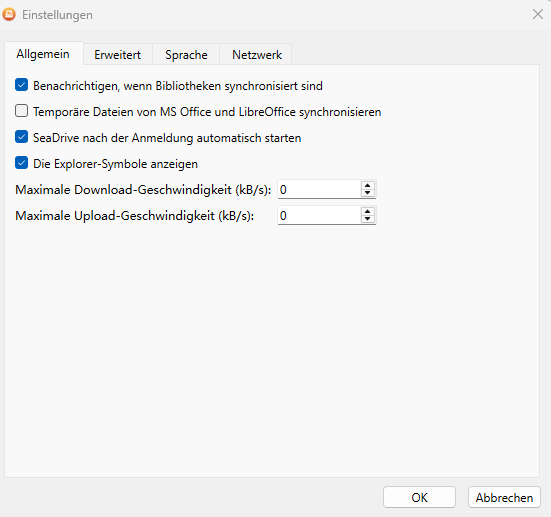Select the Allgemein tab
551x517 pixels.
pos(43,54)
